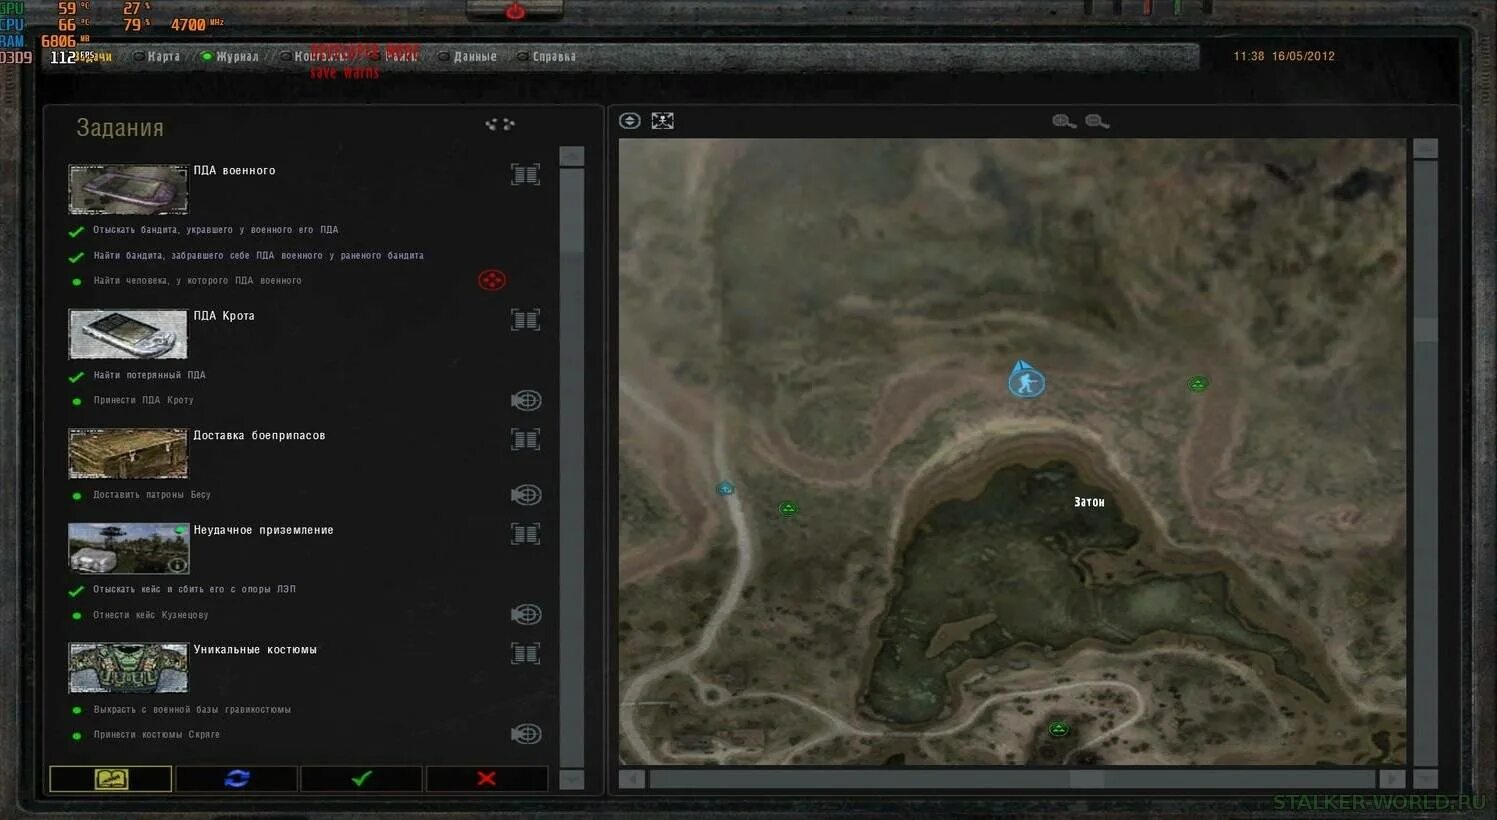Switch to the Данные tab
Image resolution: width=1497 pixels, height=820 pixels.
click(x=468, y=56)
